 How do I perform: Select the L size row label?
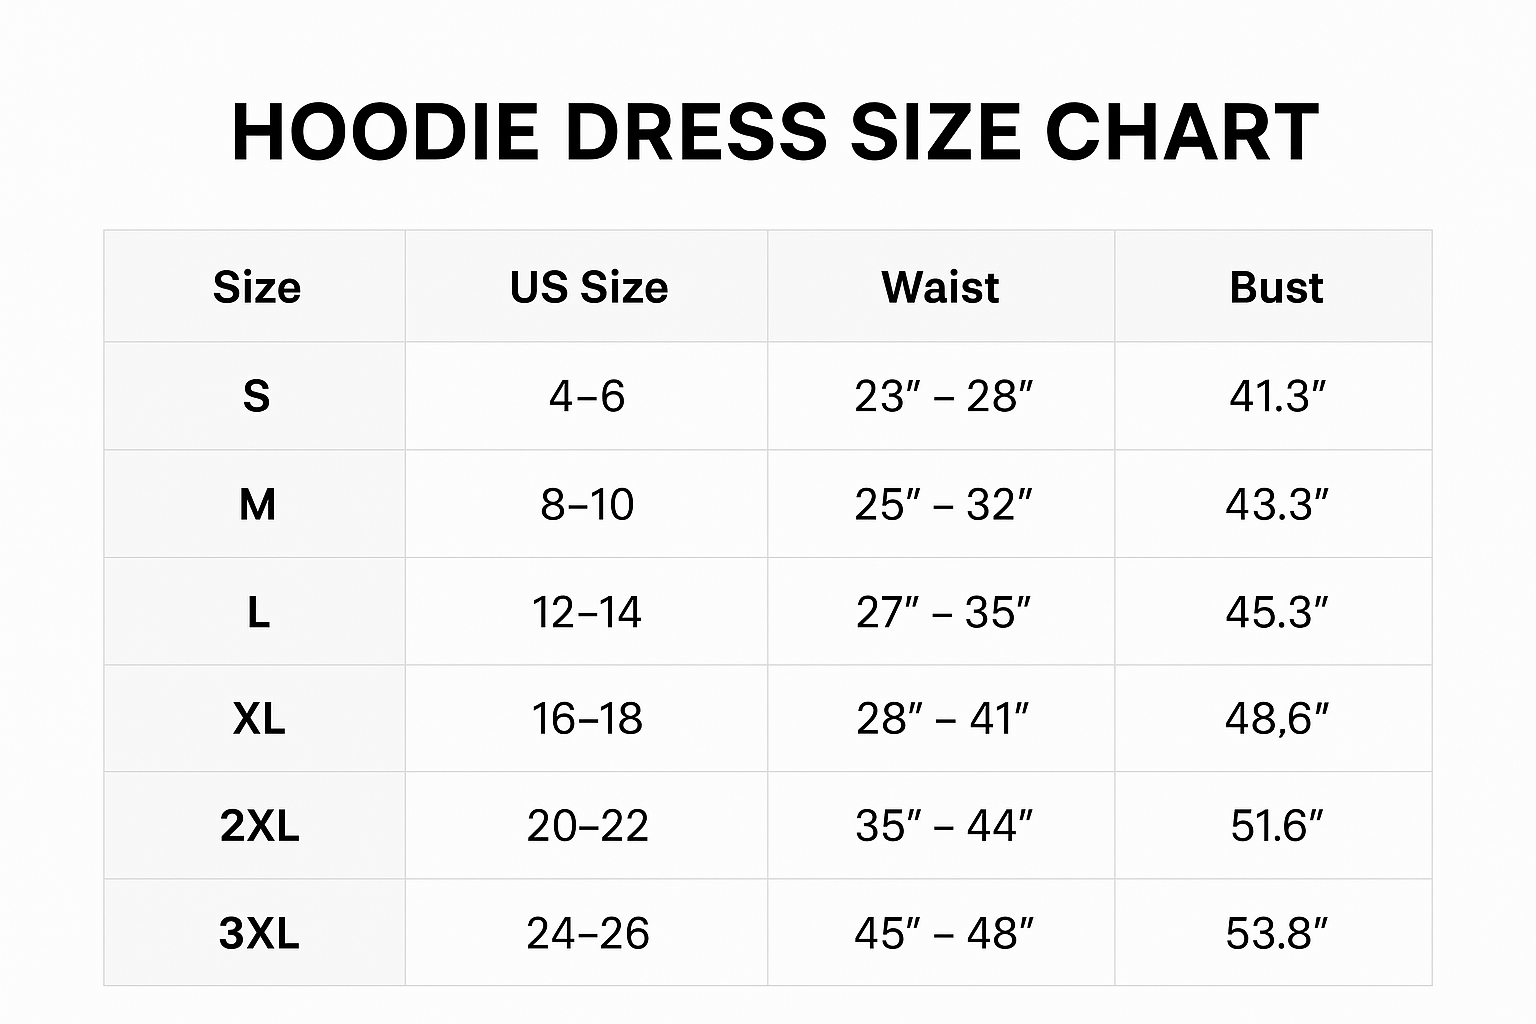click(x=258, y=612)
